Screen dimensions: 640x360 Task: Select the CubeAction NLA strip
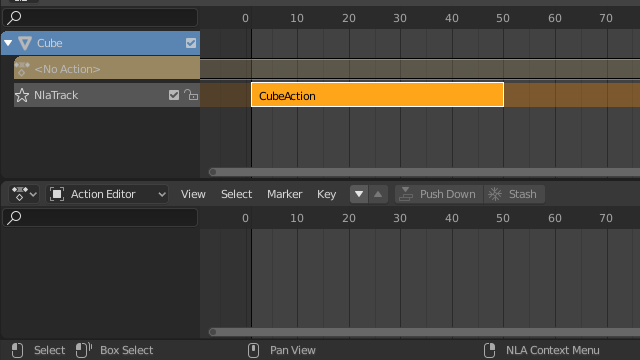click(x=378, y=95)
